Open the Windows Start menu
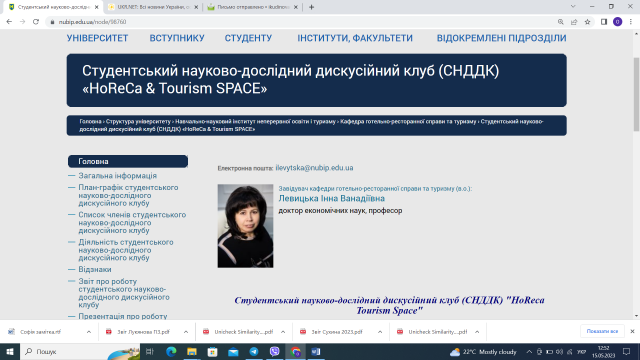The width and height of the screenshot is (640, 360). tap(10, 351)
